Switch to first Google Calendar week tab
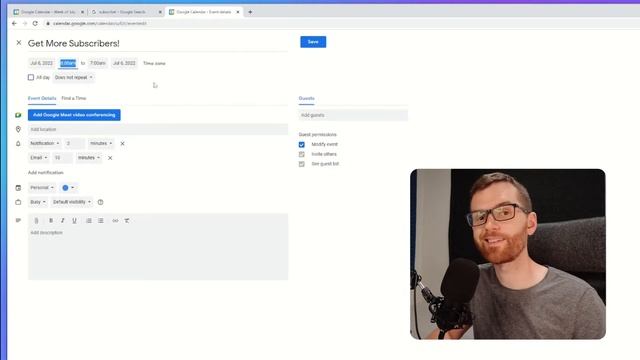 coord(49,12)
